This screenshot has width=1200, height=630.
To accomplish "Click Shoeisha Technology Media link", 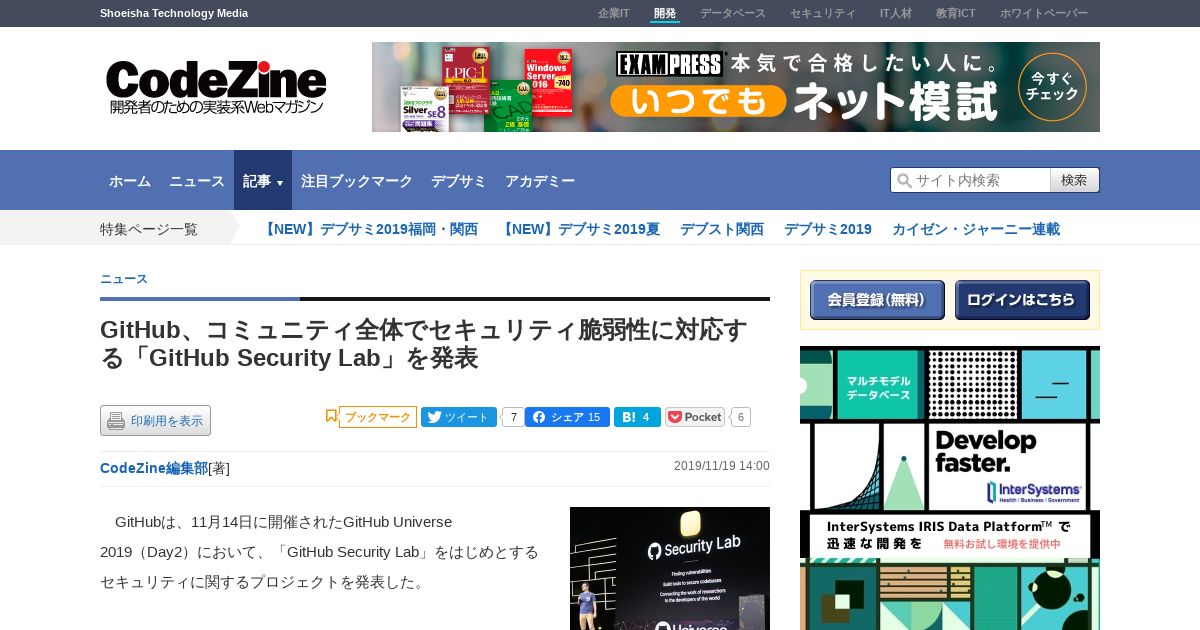I will (x=174, y=13).
